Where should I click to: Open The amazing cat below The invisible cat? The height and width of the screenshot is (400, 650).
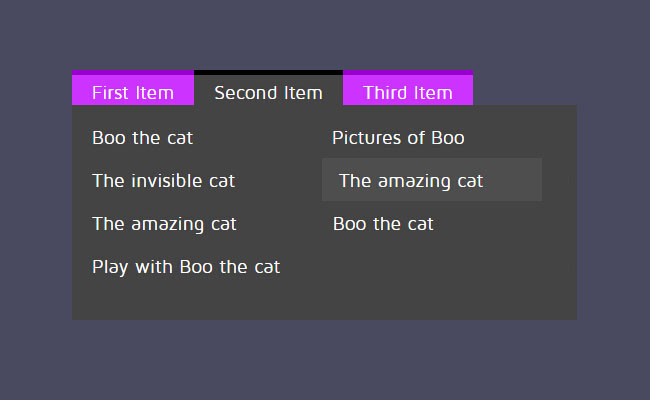[x=164, y=224]
